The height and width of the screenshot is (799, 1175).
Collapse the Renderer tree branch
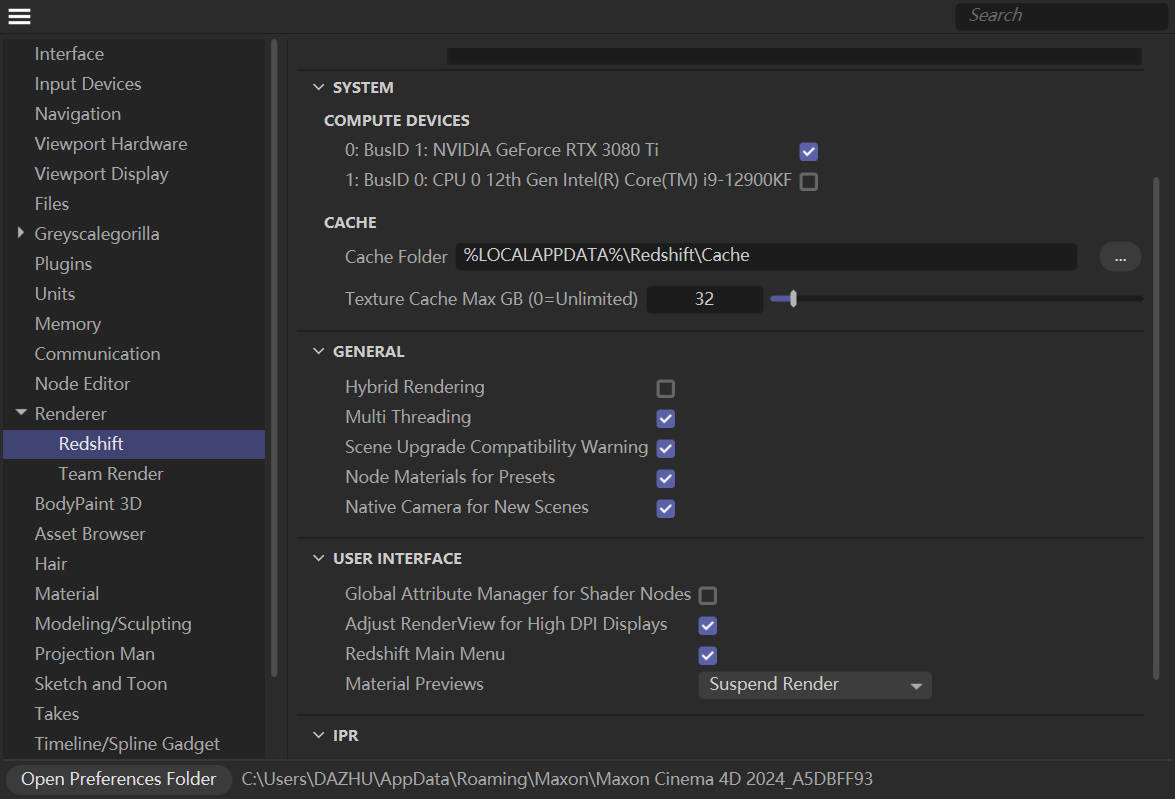[x=20, y=413]
